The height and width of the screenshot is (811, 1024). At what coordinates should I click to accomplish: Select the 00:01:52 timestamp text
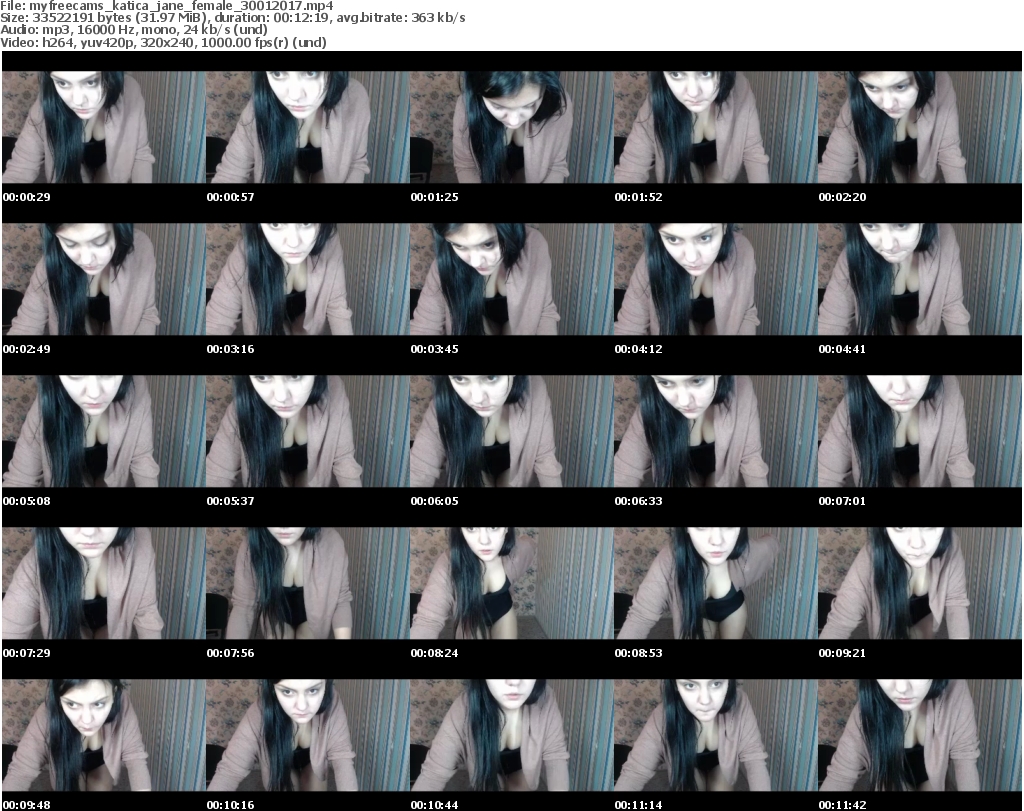638,197
